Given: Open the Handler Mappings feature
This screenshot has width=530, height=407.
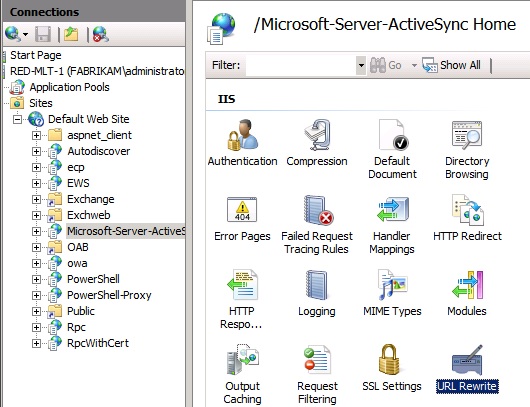Looking at the screenshot, I should pos(392,224).
